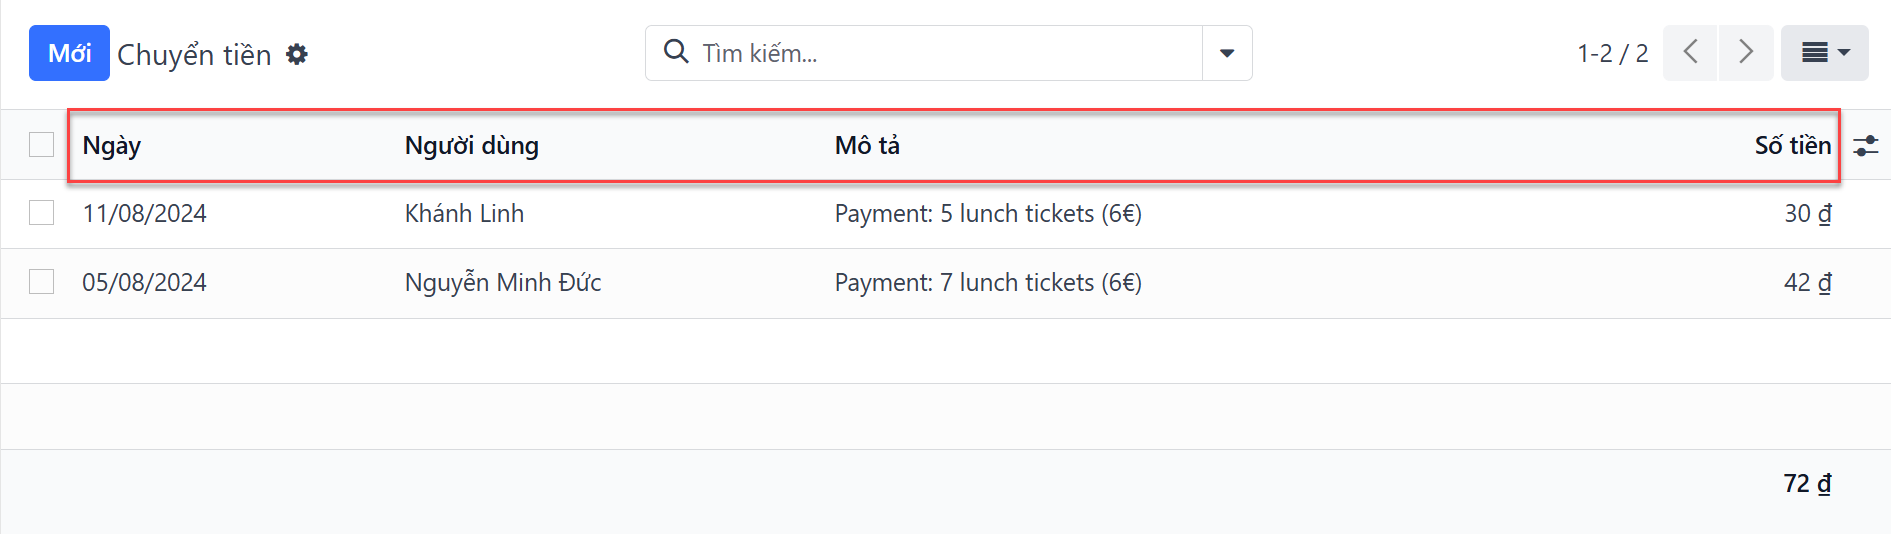Image resolution: width=1891 pixels, height=534 pixels.
Task: Open the 1-2 / 2 pager counter
Action: 1612,53
